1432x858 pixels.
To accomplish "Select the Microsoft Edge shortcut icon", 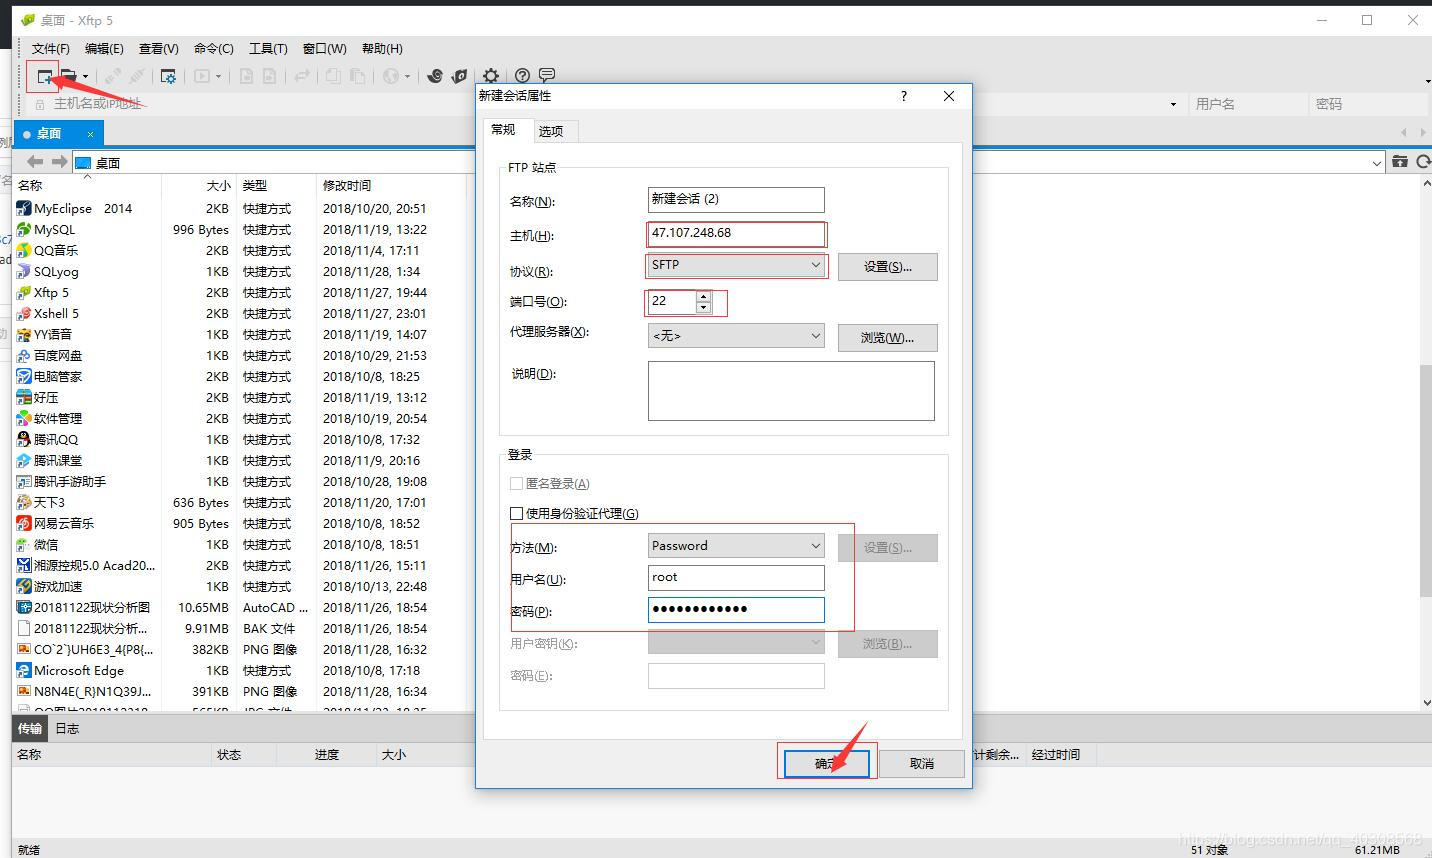I will (24, 671).
